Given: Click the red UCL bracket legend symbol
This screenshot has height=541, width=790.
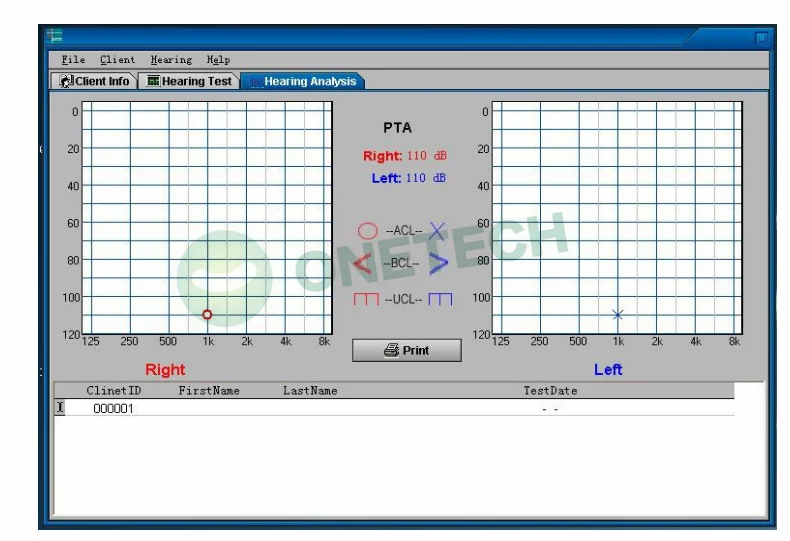Looking at the screenshot, I should click(x=366, y=299).
